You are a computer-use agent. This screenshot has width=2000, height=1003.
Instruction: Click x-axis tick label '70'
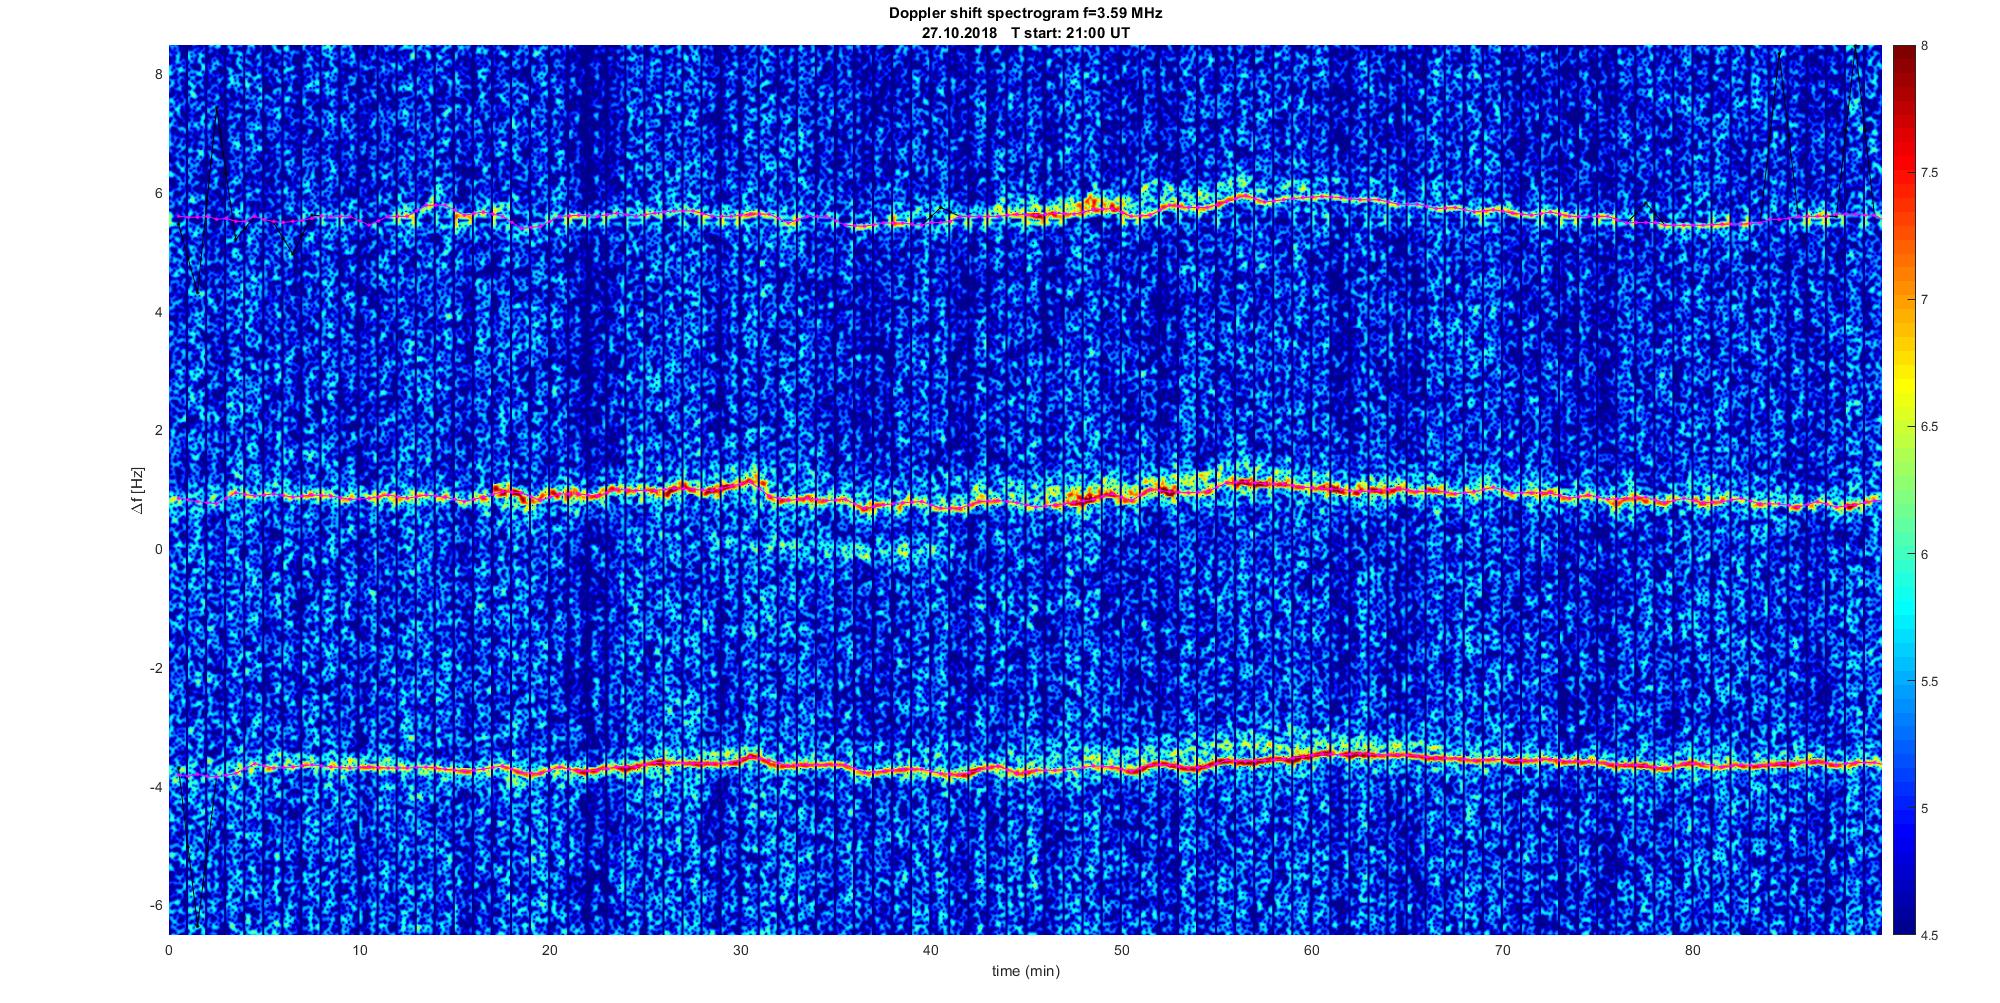pyautogui.click(x=1502, y=951)
